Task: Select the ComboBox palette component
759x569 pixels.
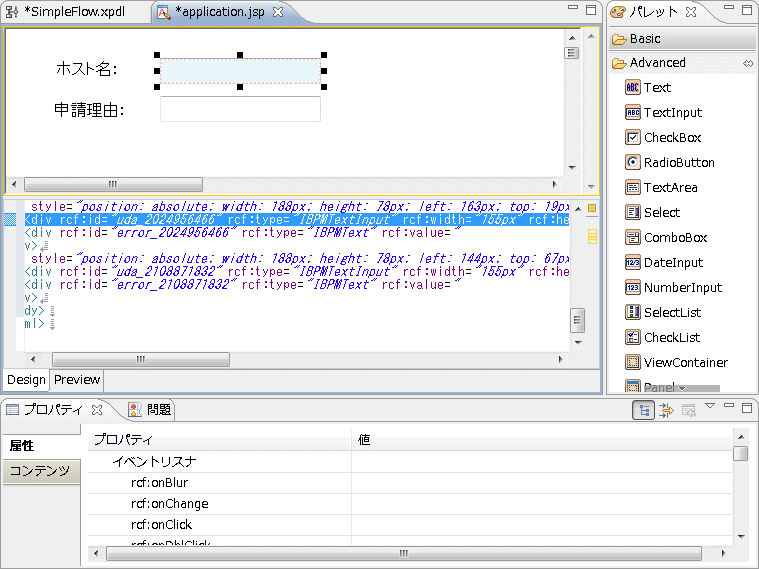Action: click(666, 238)
